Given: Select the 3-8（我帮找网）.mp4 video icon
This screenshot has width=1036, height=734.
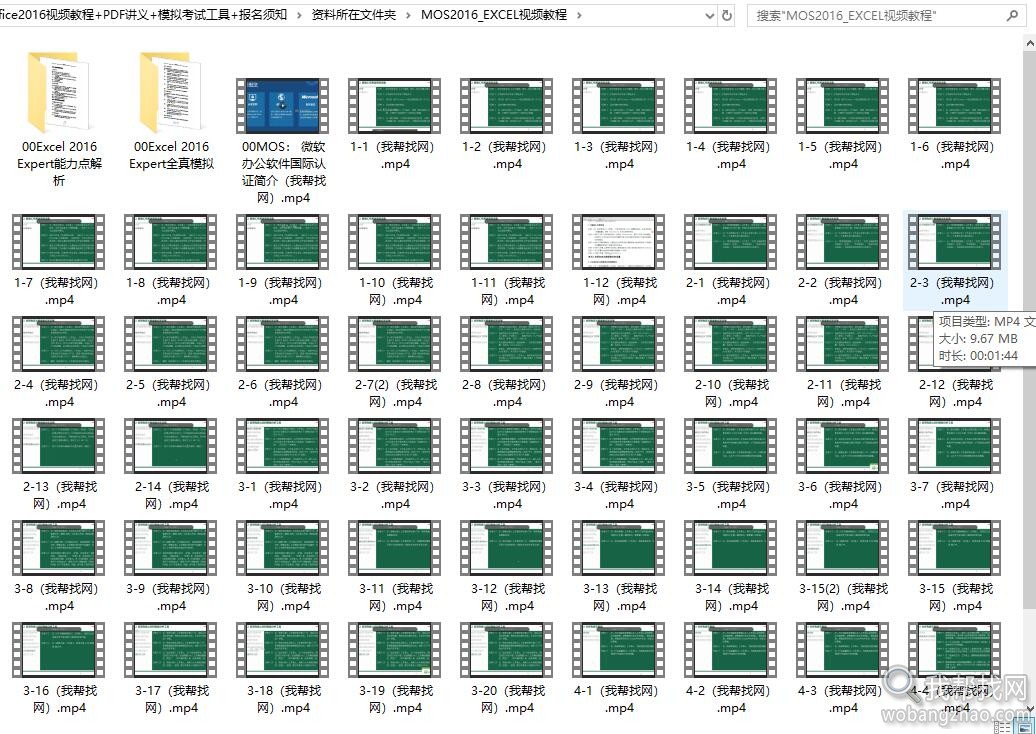Looking at the screenshot, I should [59, 548].
